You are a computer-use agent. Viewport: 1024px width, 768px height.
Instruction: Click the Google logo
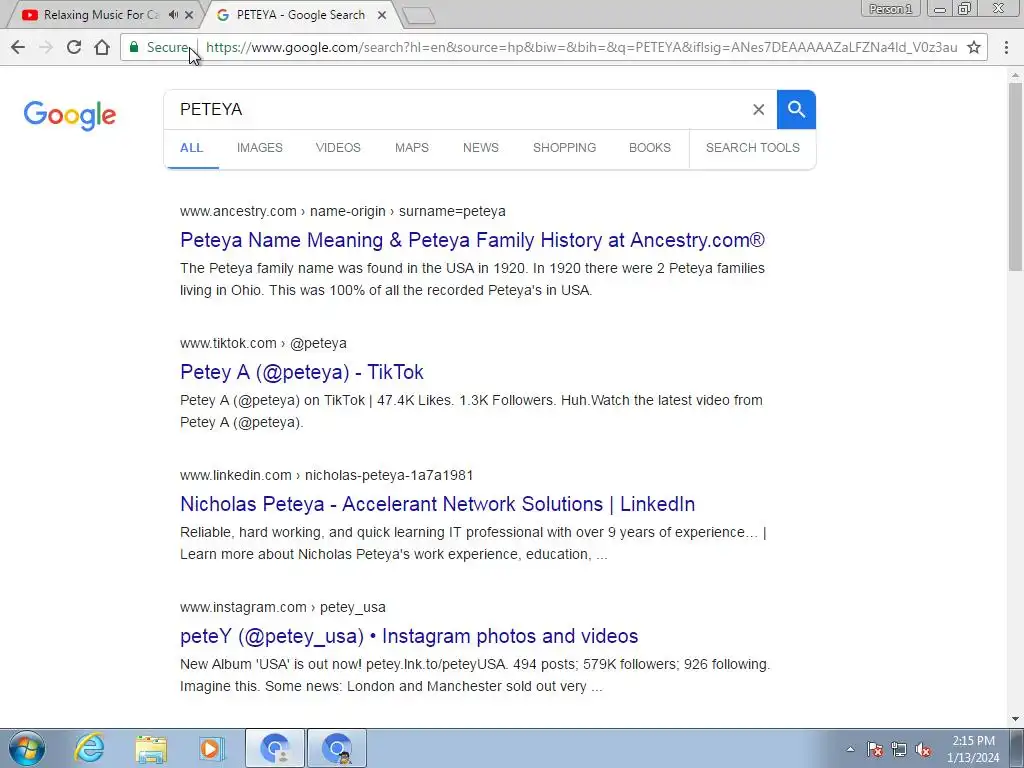[70, 115]
